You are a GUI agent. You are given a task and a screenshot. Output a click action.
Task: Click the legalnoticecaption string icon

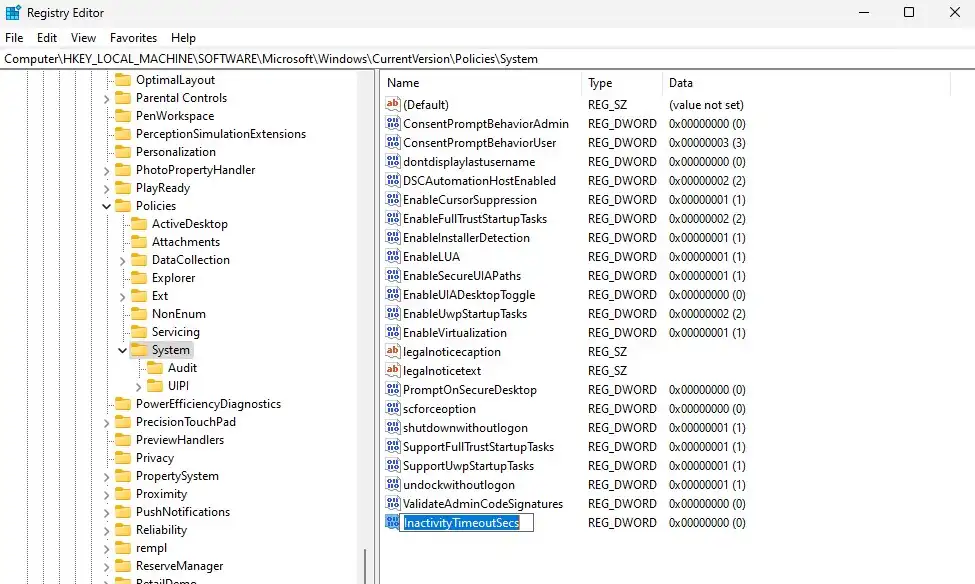pyautogui.click(x=392, y=351)
